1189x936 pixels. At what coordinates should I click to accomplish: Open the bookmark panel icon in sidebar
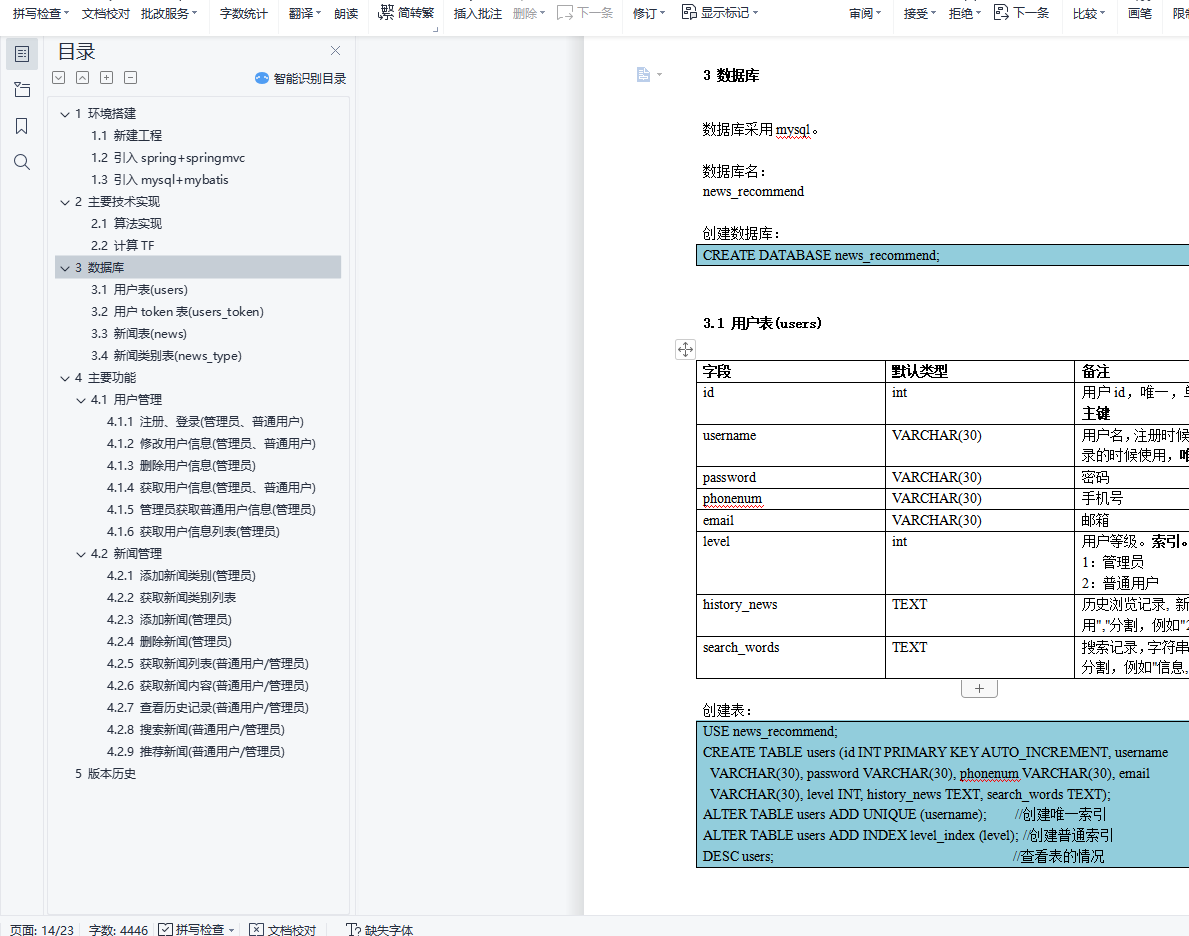click(x=22, y=126)
